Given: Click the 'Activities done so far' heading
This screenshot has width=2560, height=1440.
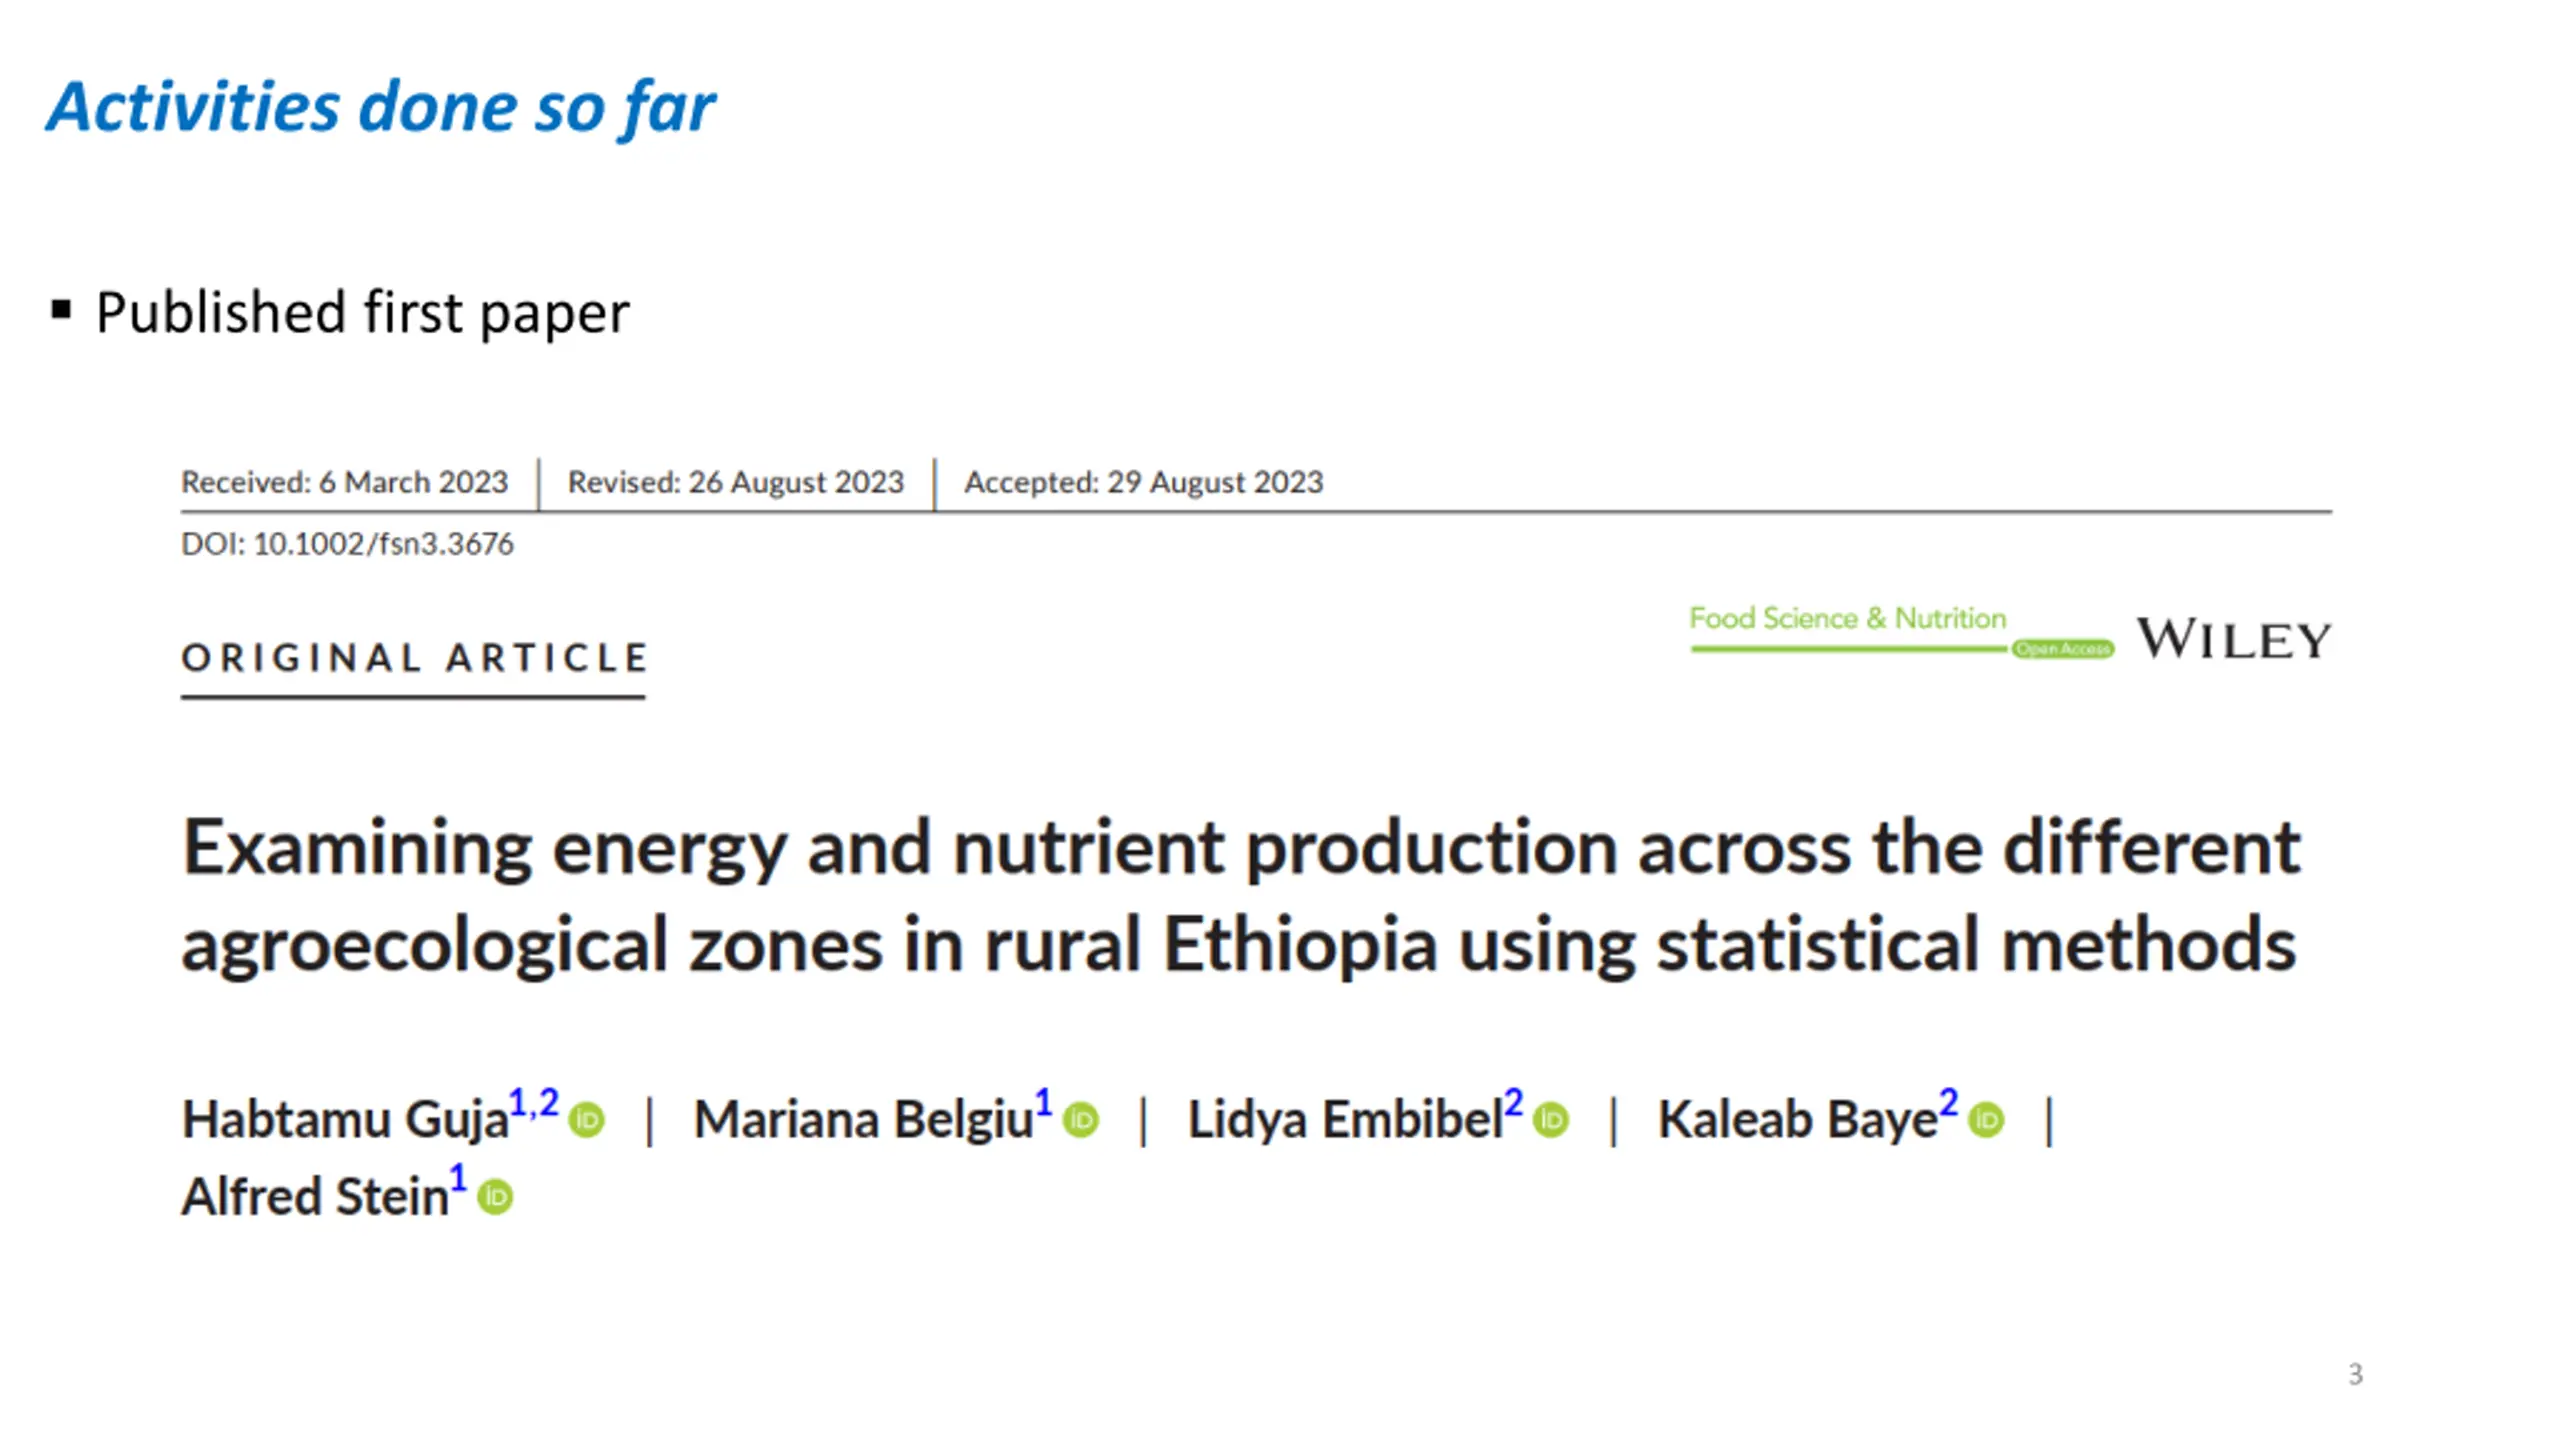Looking at the screenshot, I should [x=381, y=107].
